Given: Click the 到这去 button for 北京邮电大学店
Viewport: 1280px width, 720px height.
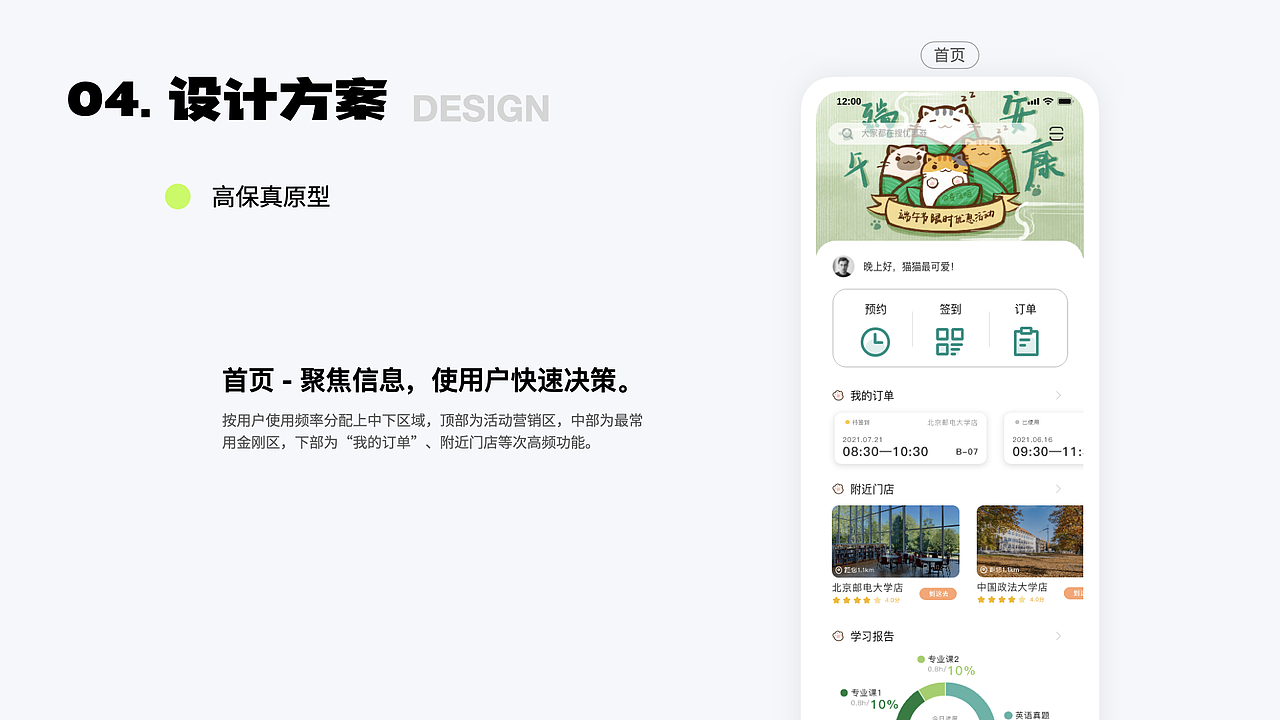Looking at the screenshot, I should pyautogui.click(x=938, y=594).
